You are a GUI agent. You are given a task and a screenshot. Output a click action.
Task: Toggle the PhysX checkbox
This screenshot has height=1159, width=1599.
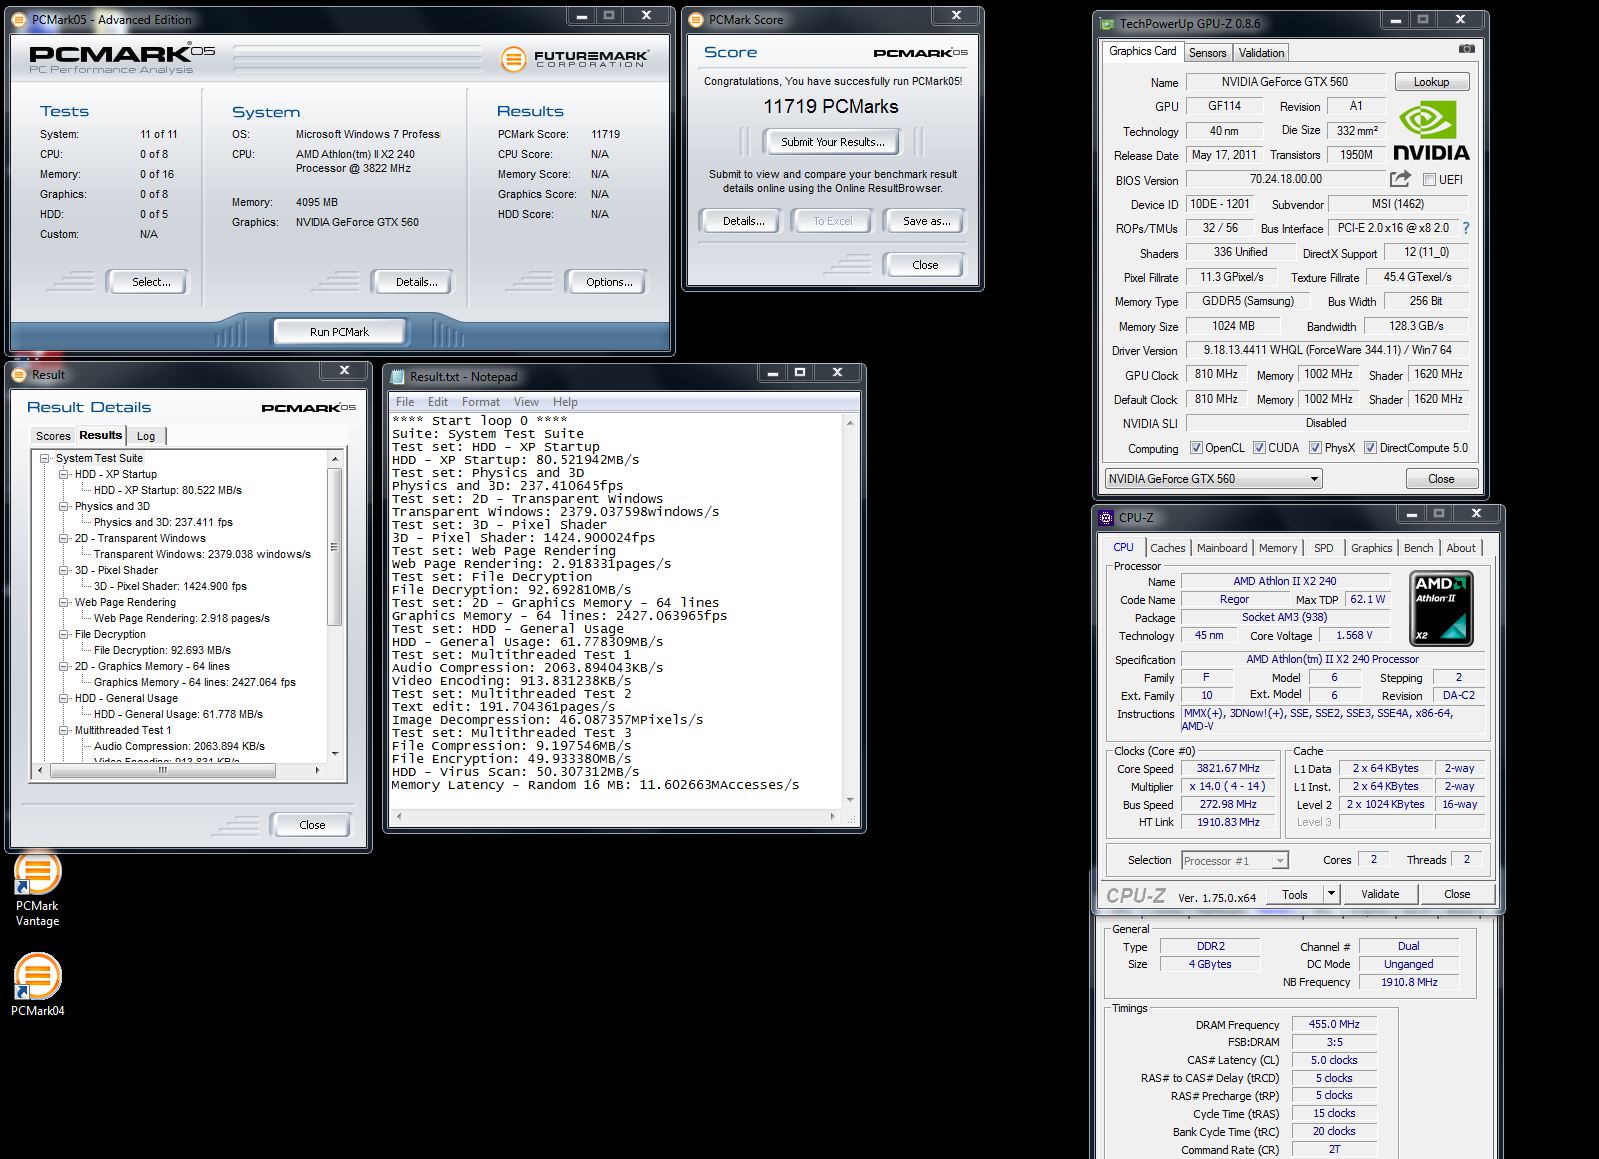[x=1315, y=448]
